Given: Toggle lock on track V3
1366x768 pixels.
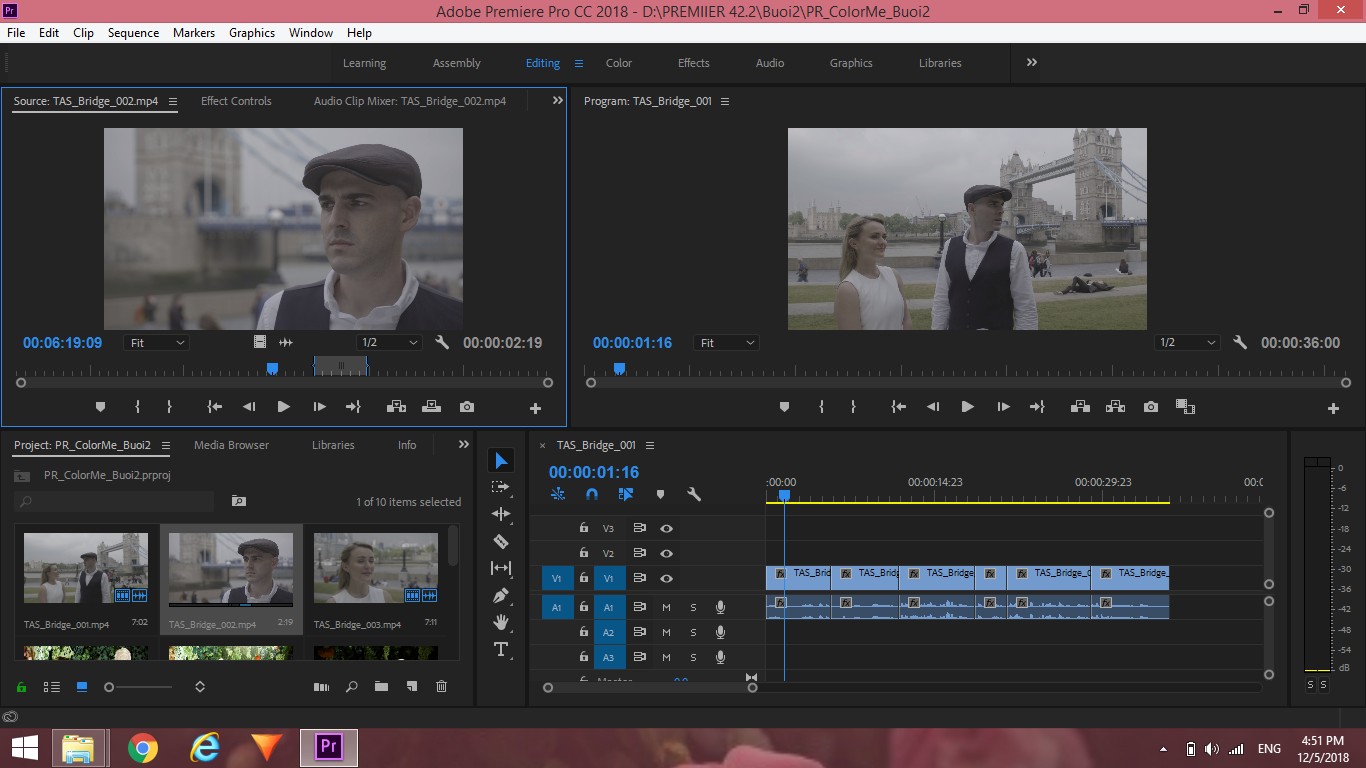Looking at the screenshot, I should (x=584, y=528).
